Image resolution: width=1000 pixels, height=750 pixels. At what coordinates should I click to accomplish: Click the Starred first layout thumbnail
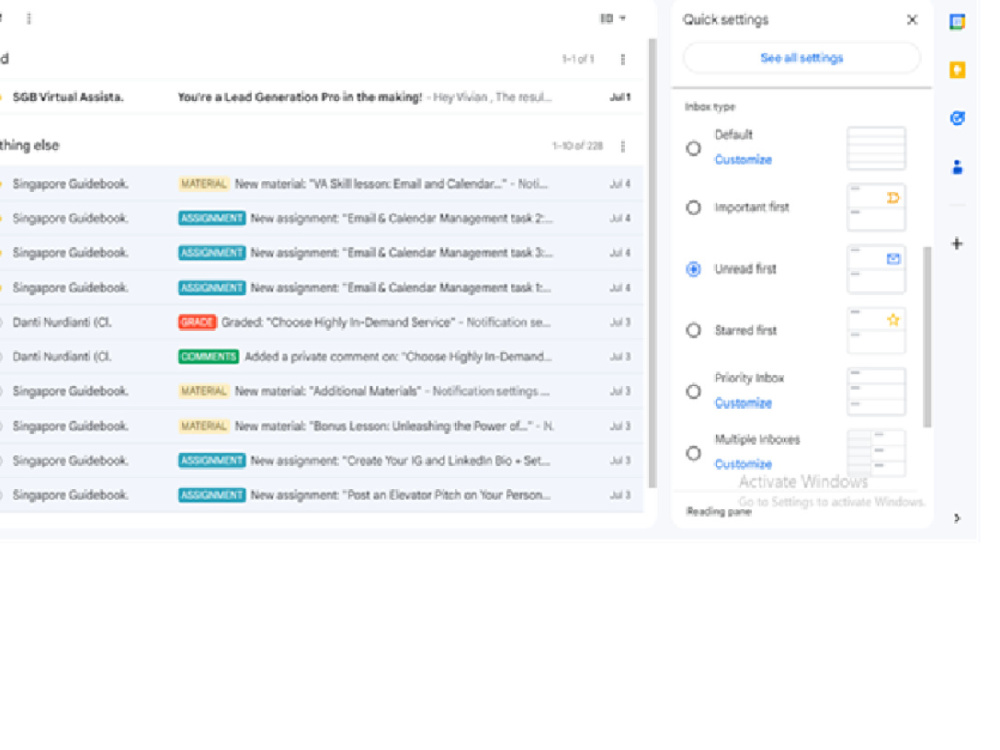[876, 330]
